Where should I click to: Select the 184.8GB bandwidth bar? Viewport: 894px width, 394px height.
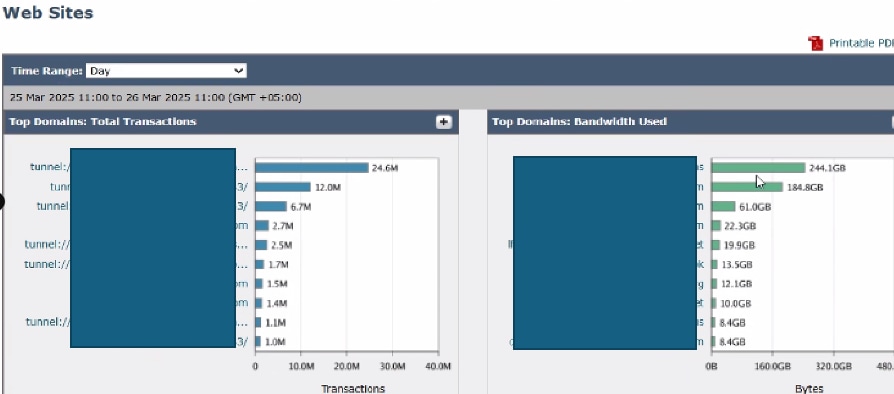tap(747, 187)
